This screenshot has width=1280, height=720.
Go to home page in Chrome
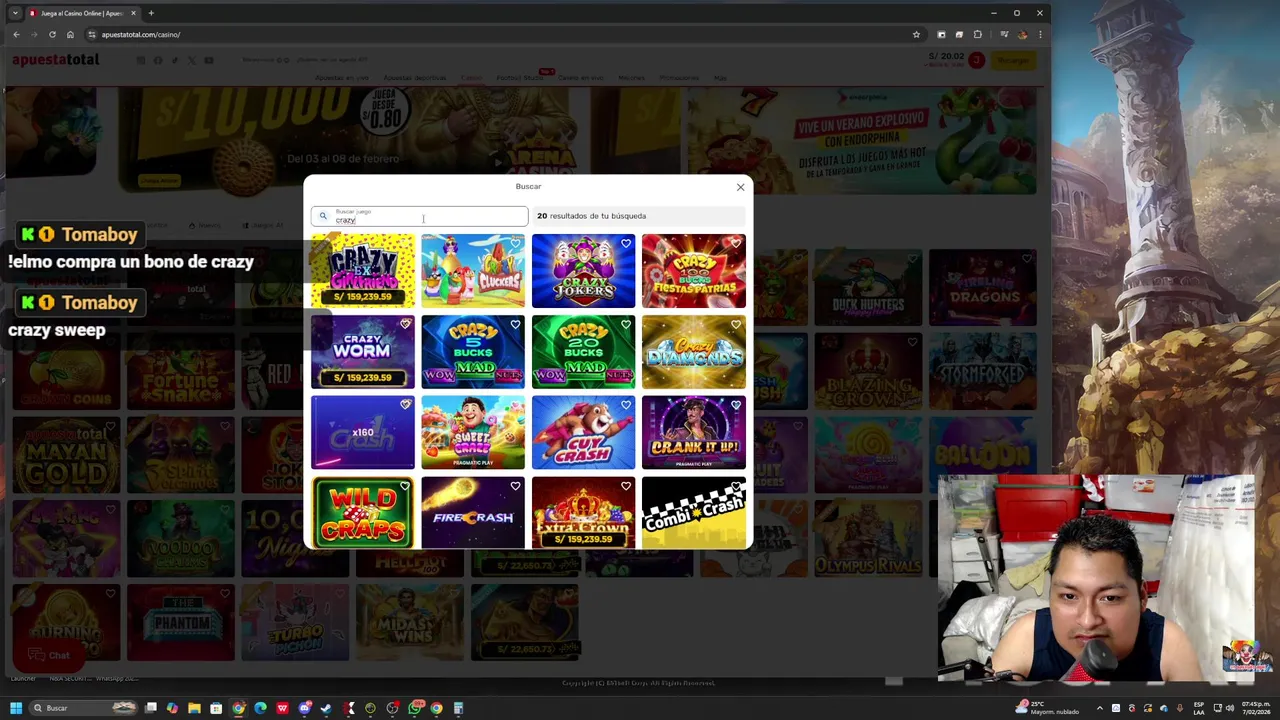coord(70,34)
